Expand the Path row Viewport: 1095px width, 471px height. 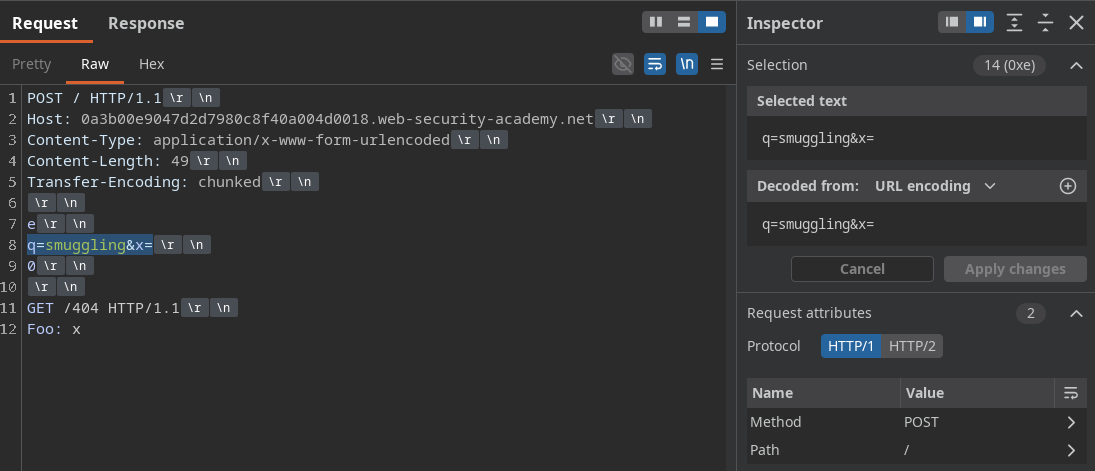(916, 450)
